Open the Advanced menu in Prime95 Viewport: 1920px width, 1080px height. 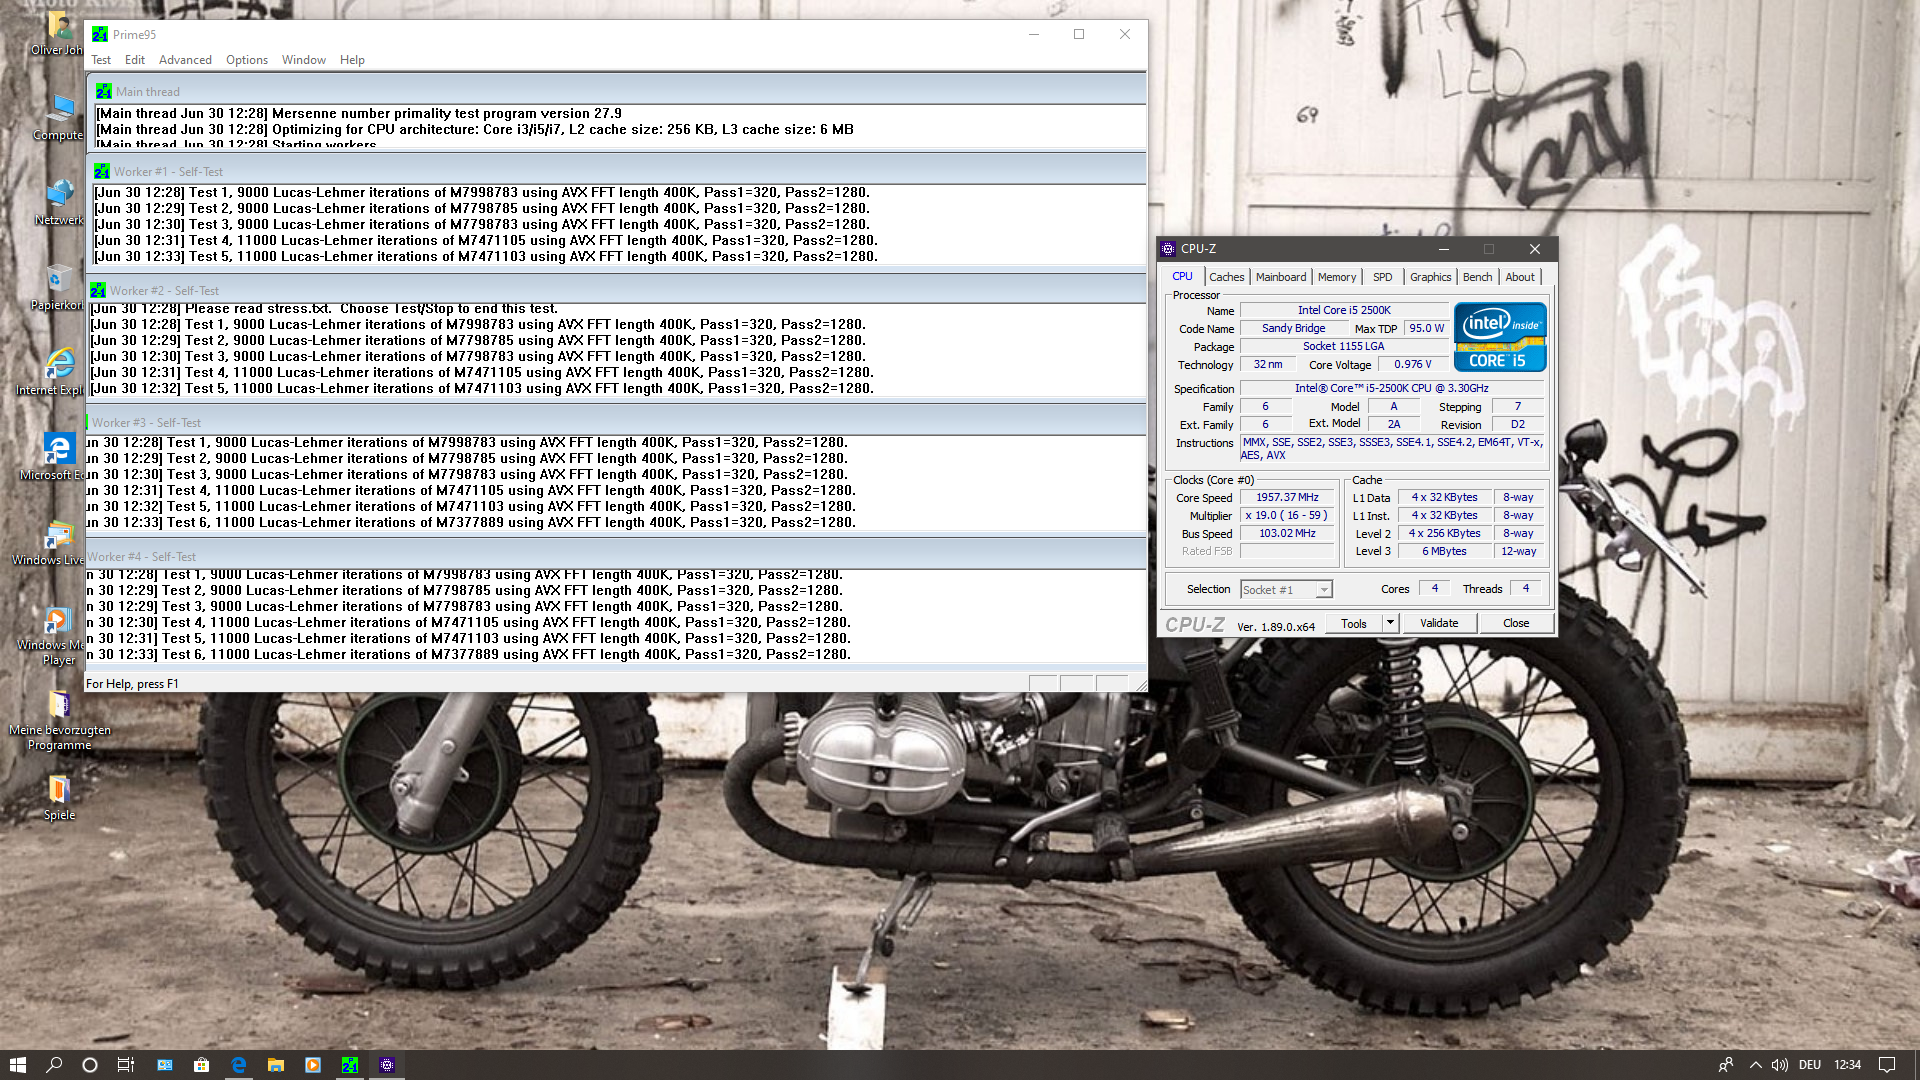pyautogui.click(x=185, y=60)
